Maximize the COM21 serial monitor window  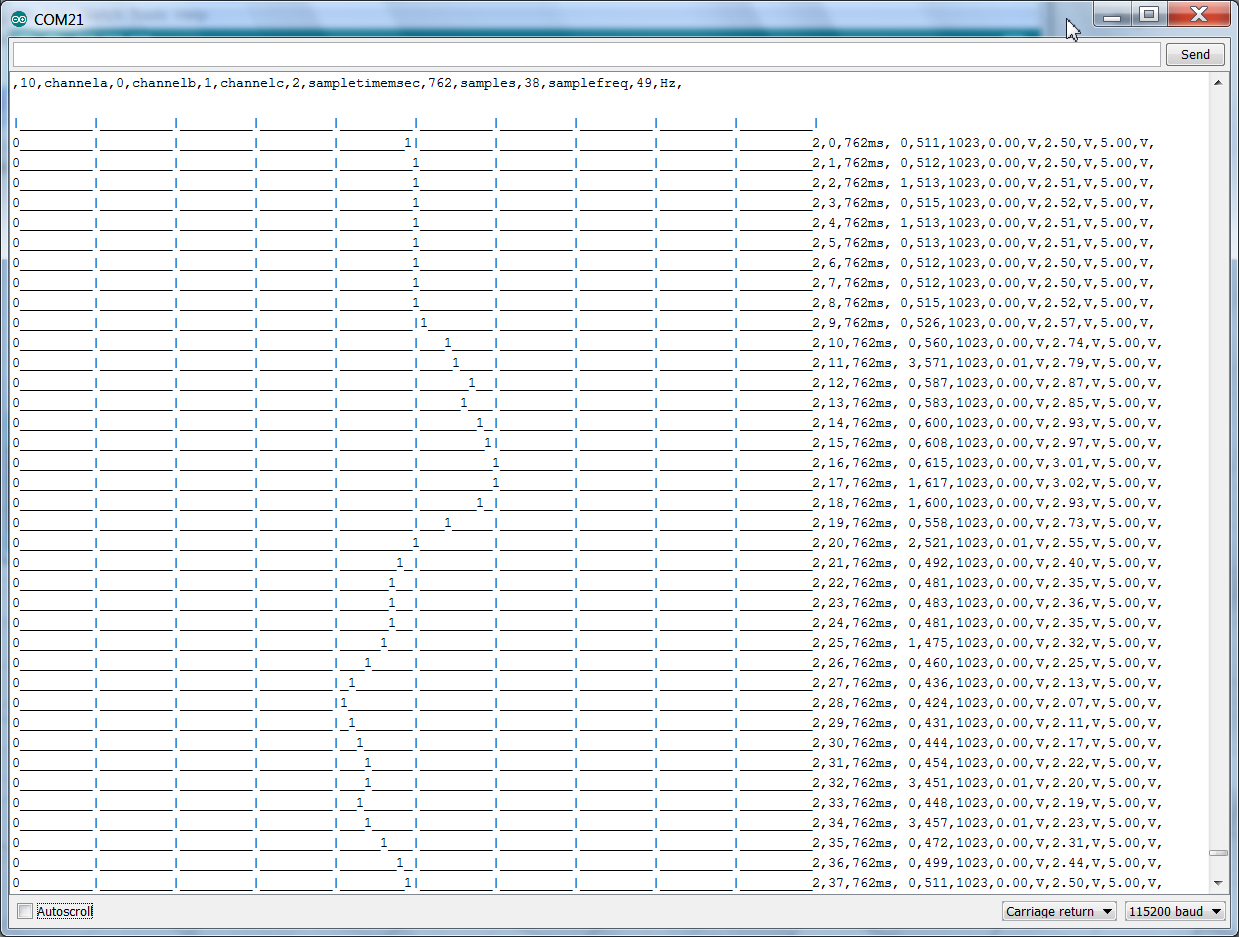(x=1149, y=15)
